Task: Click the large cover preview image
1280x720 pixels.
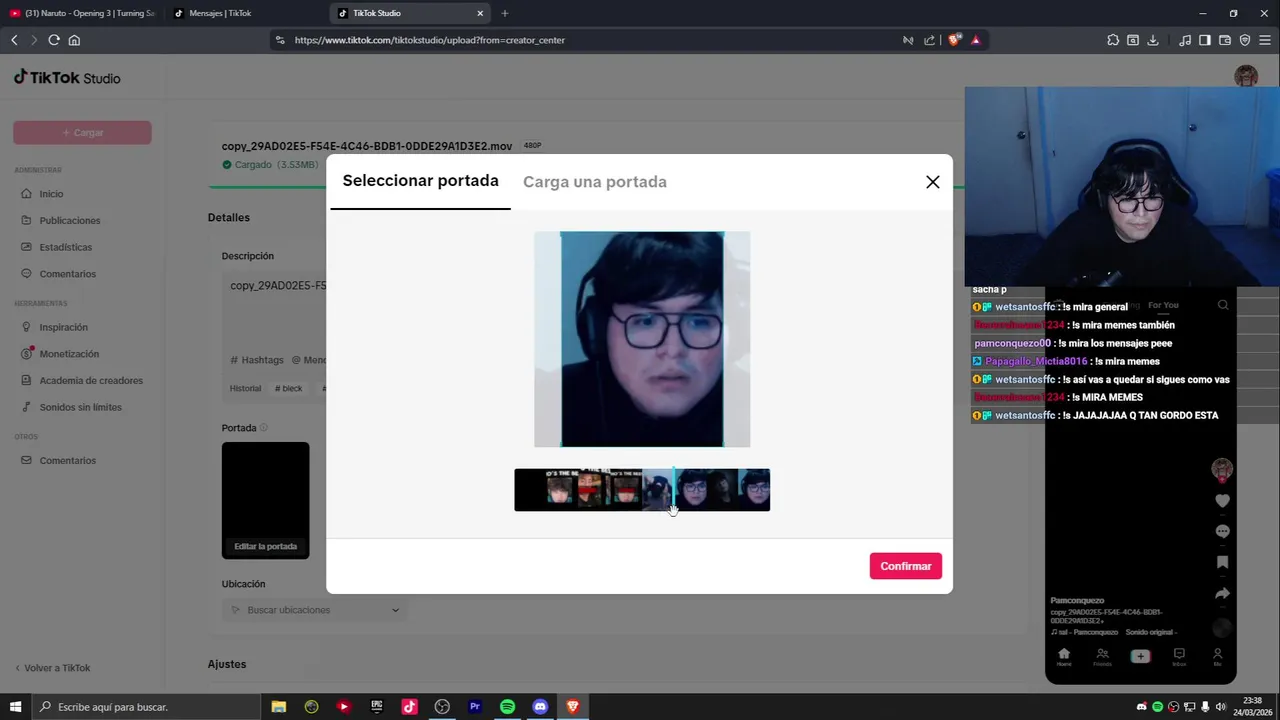Action: pyautogui.click(x=642, y=339)
